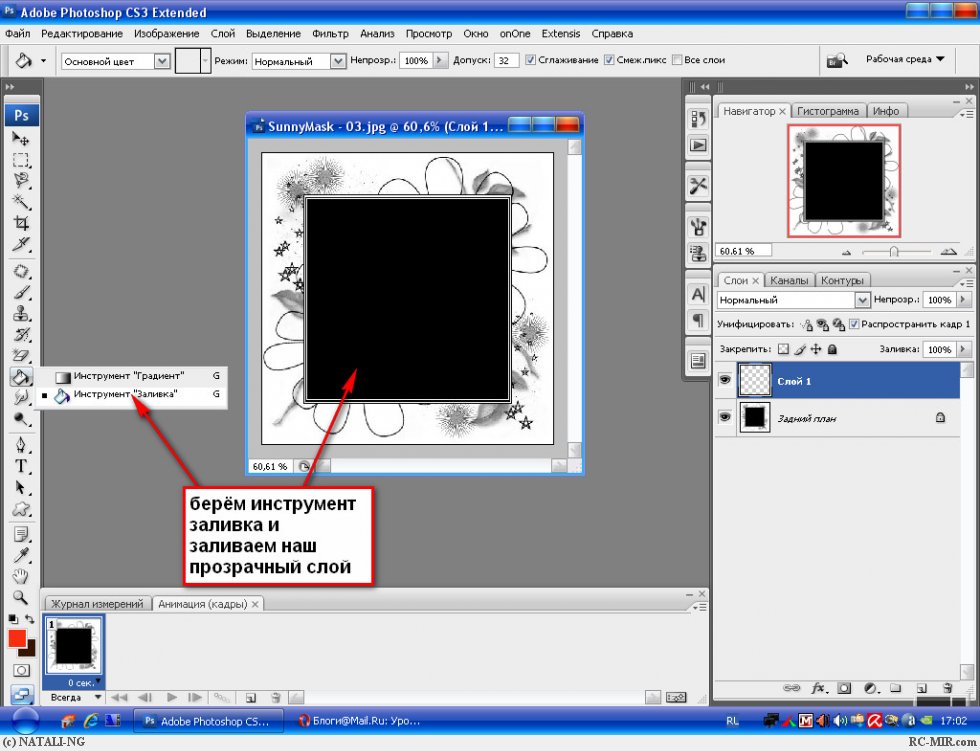Viewport: 980px width, 751px height.
Task: Click the add layer style fx icon
Action: click(x=818, y=688)
